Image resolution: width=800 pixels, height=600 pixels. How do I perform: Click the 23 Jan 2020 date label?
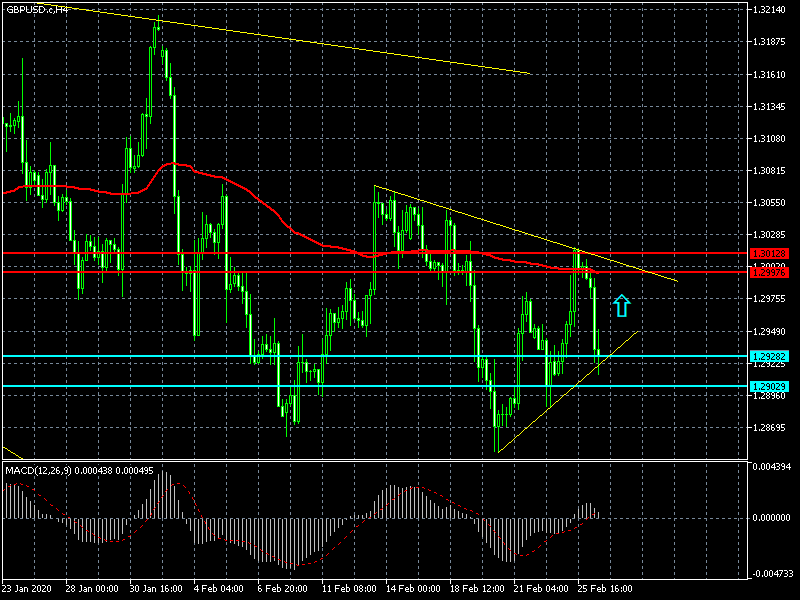coord(27,588)
